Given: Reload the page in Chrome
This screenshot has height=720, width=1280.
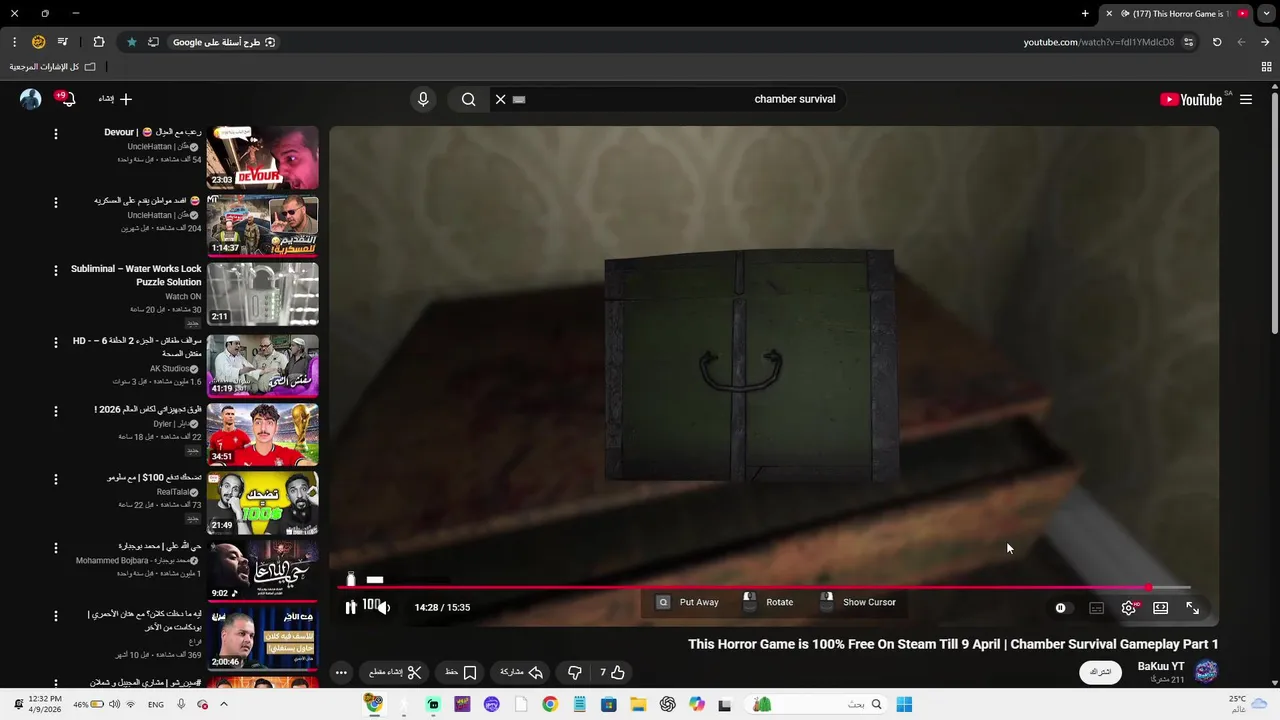Looking at the screenshot, I should (1217, 42).
